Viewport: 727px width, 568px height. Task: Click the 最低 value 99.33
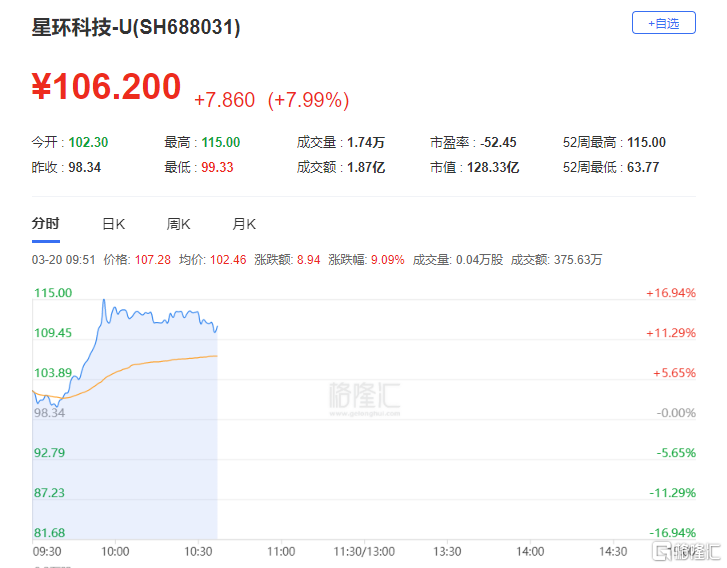pos(217,167)
